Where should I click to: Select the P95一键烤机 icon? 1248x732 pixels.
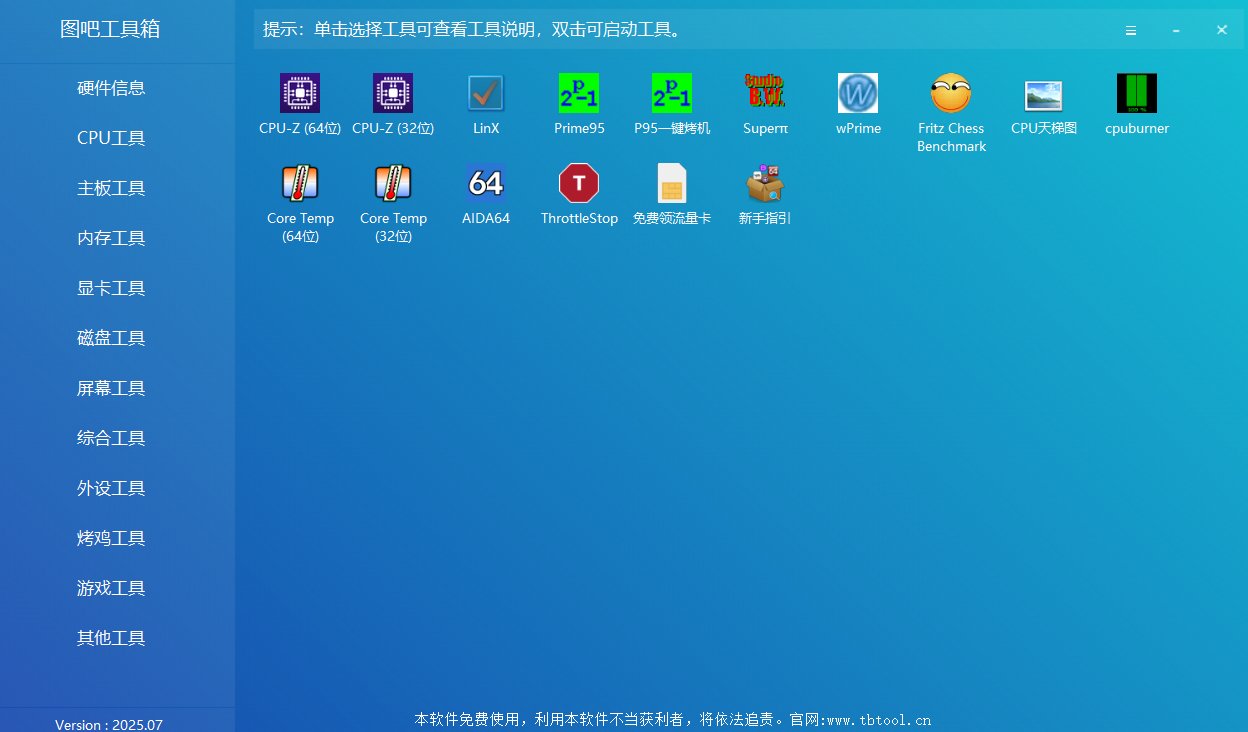tap(672, 93)
